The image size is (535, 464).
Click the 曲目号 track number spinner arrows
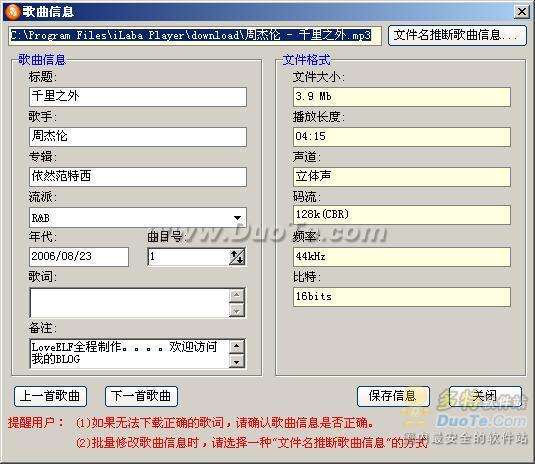pos(237,257)
